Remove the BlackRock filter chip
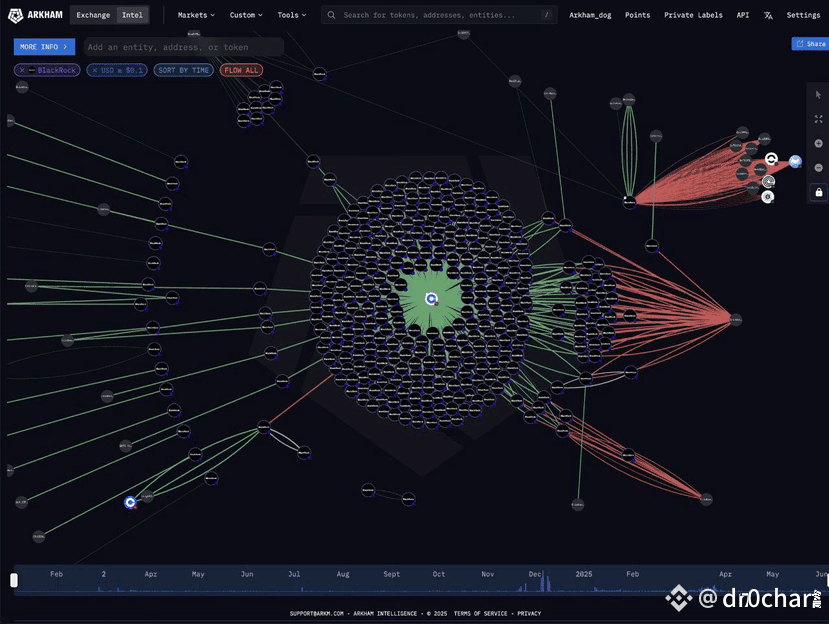829x624 pixels. click(x=22, y=70)
